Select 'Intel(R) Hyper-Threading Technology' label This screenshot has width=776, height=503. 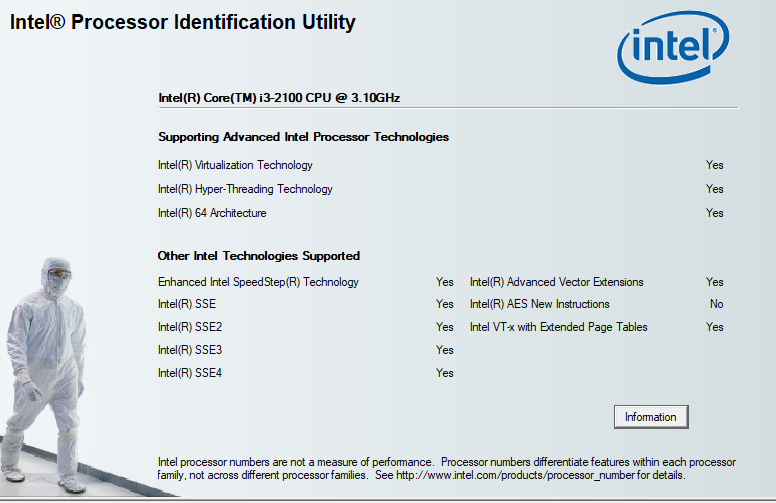245,189
